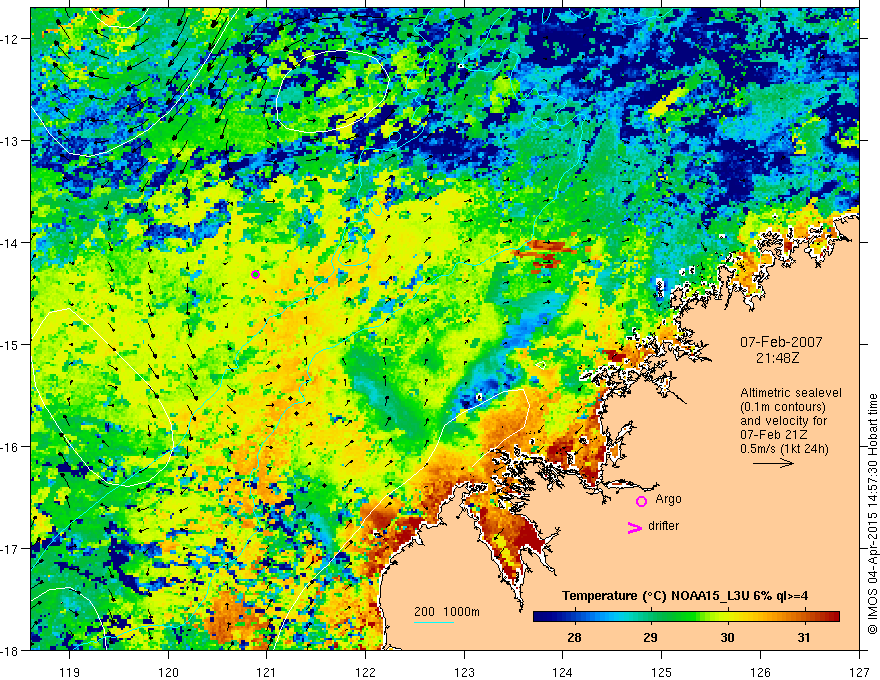
Task: Click the latitude axis label '-18'
Action: [11, 650]
